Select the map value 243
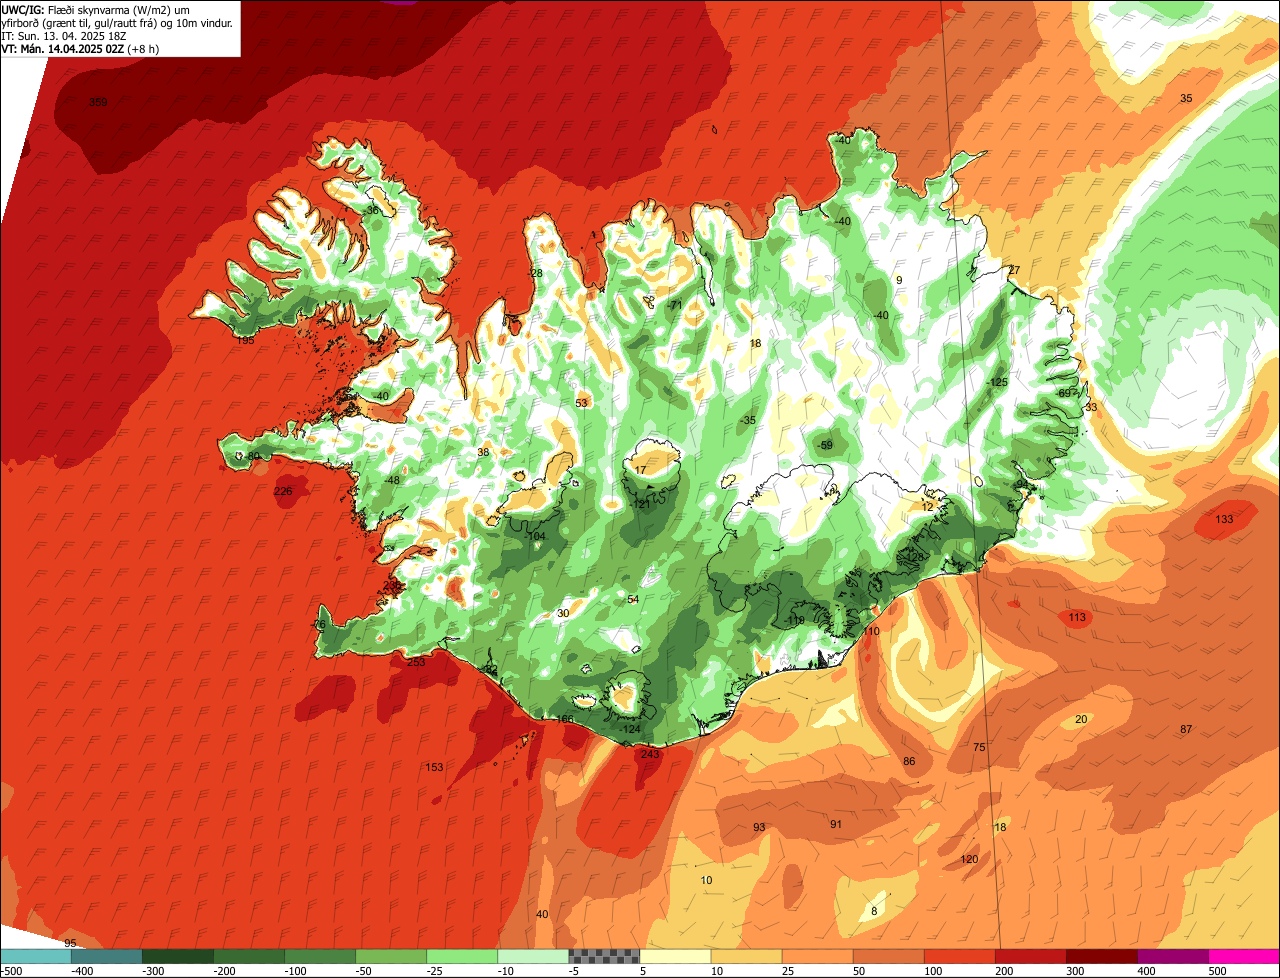The height and width of the screenshot is (978, 1280). [x=650, y=754]
